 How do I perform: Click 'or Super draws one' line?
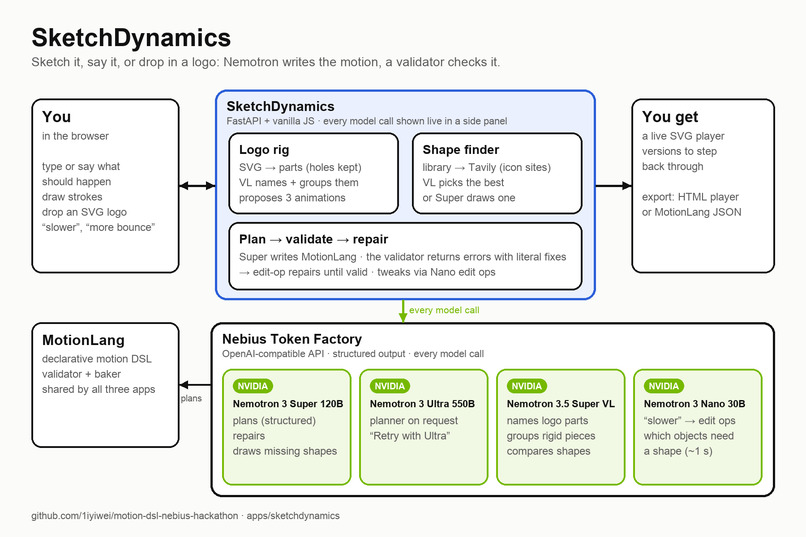(x=469, y=198)
